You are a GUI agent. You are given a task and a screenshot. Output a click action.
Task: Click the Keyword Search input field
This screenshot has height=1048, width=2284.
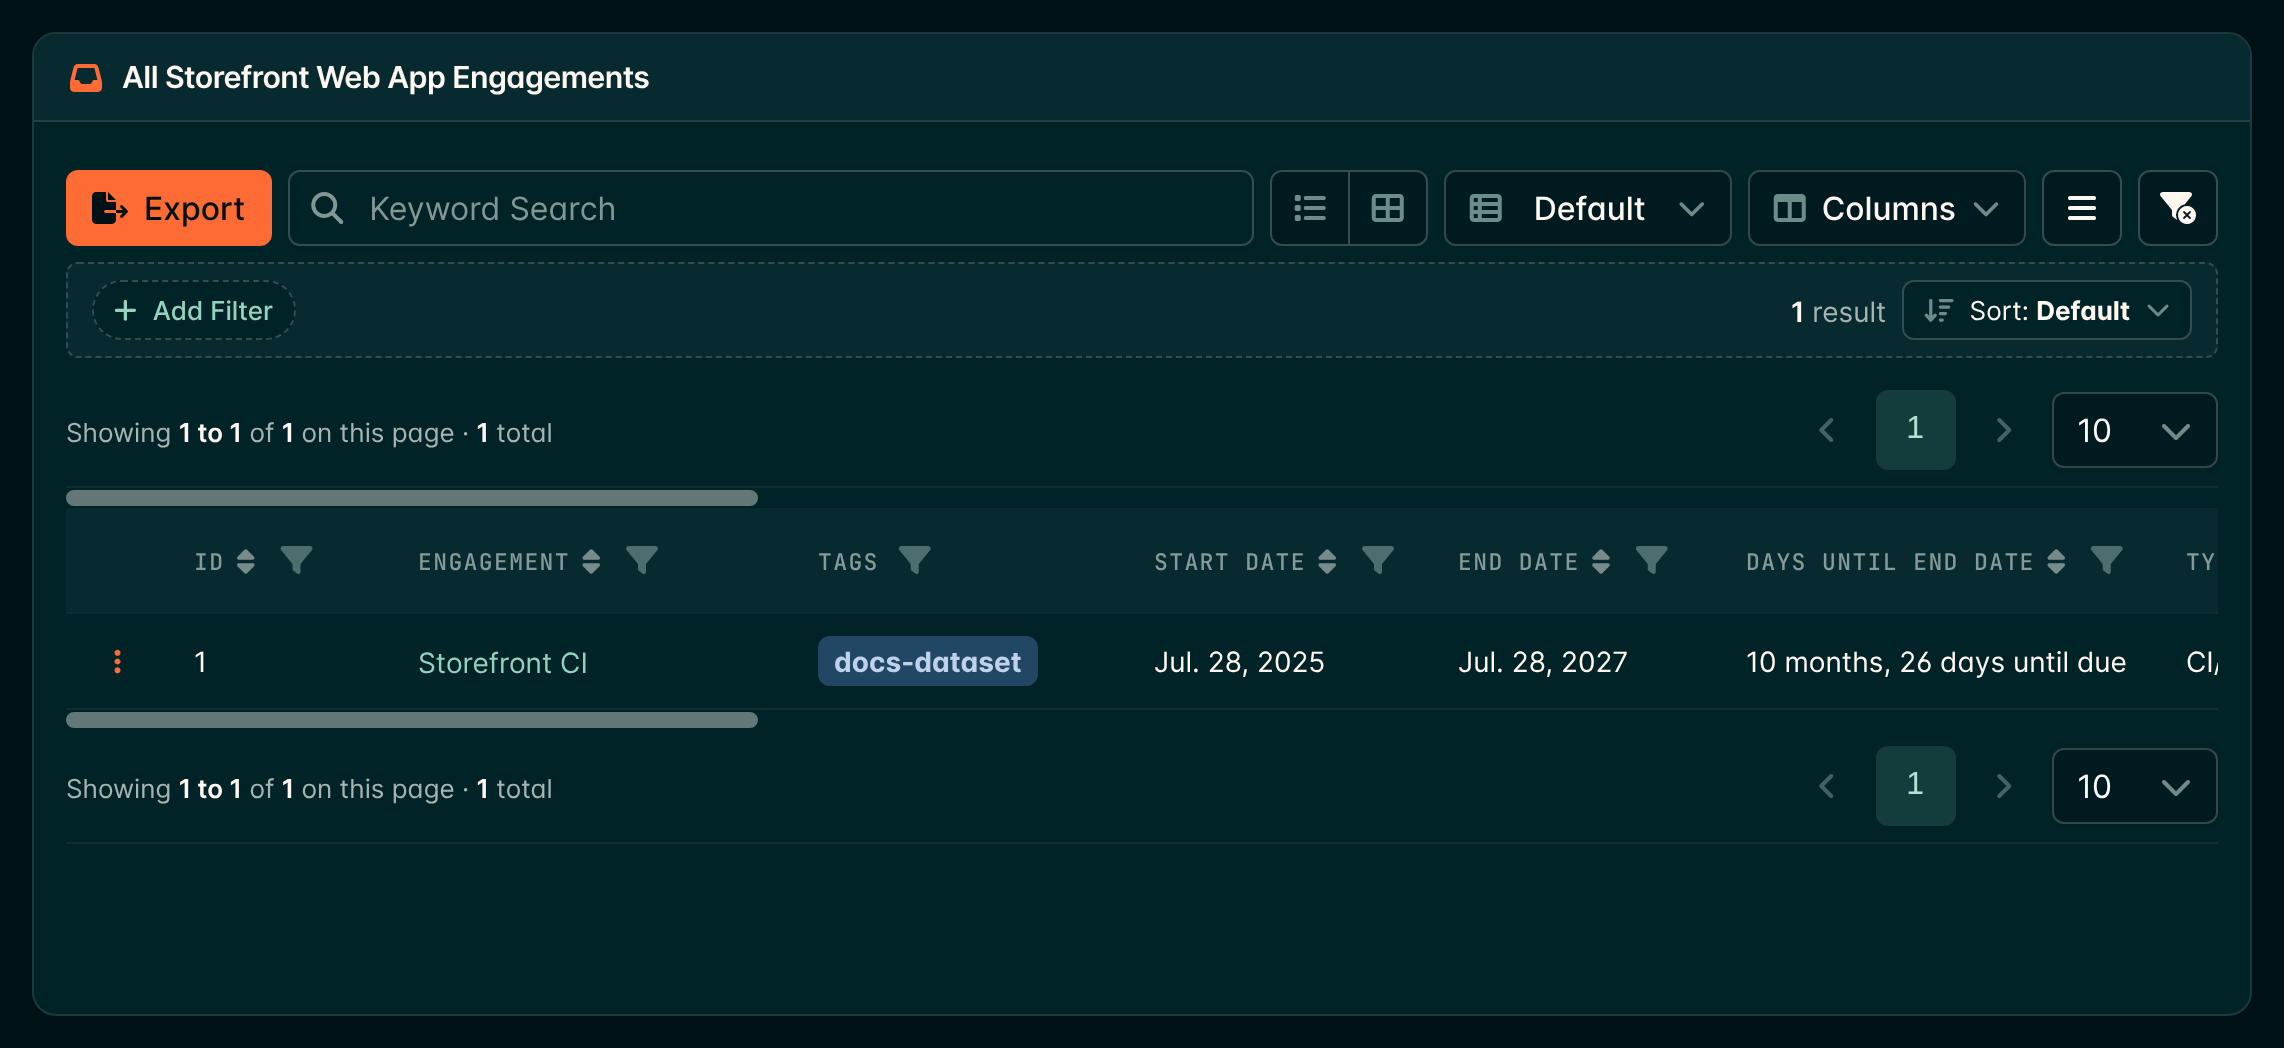(x=770, y=208)
